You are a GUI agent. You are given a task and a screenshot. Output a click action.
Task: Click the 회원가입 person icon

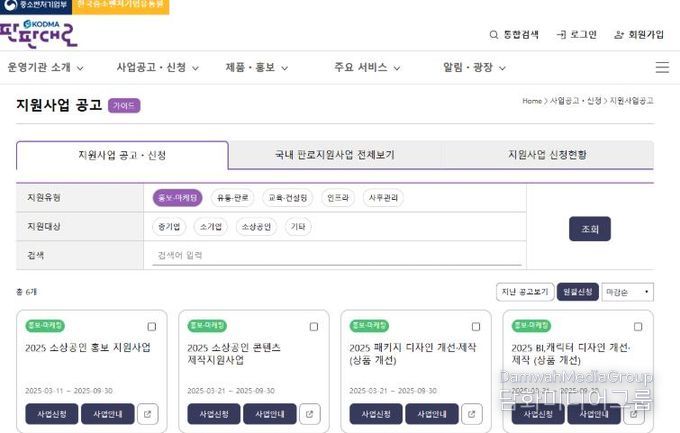pyautogui.click(x=619, y=35)
